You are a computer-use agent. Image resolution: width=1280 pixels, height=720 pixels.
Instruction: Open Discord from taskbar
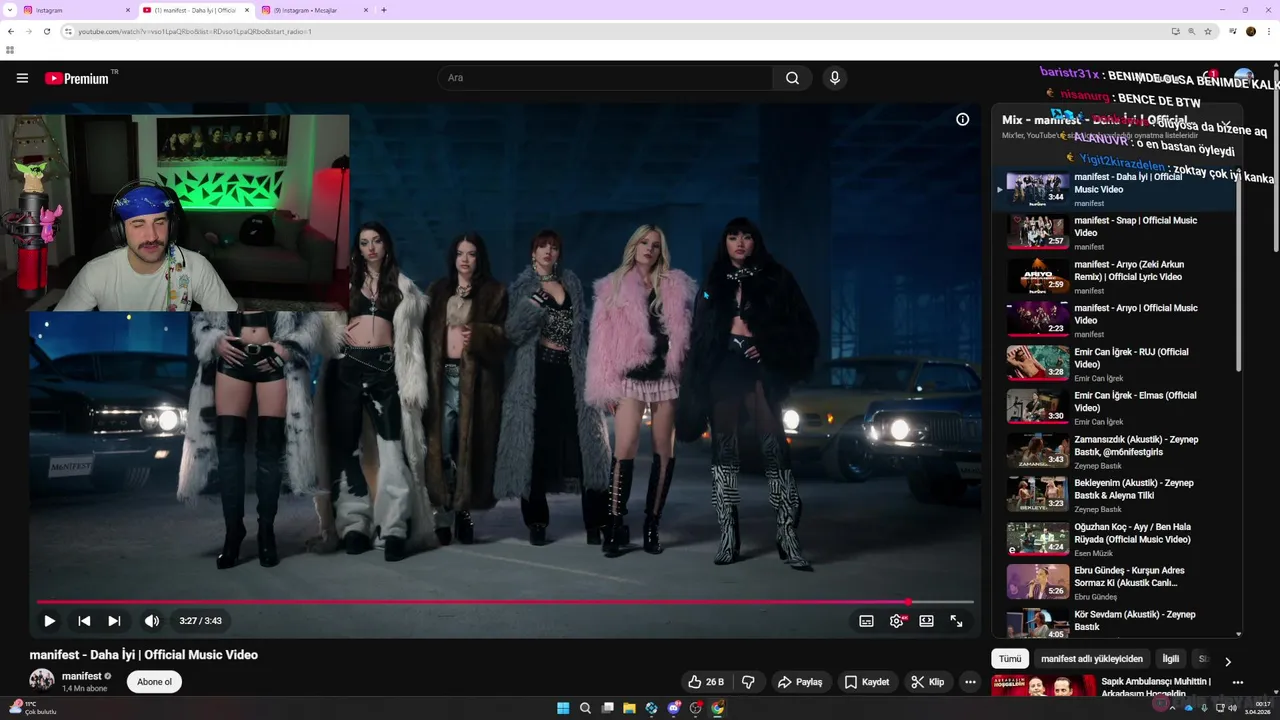coord(673,708)
